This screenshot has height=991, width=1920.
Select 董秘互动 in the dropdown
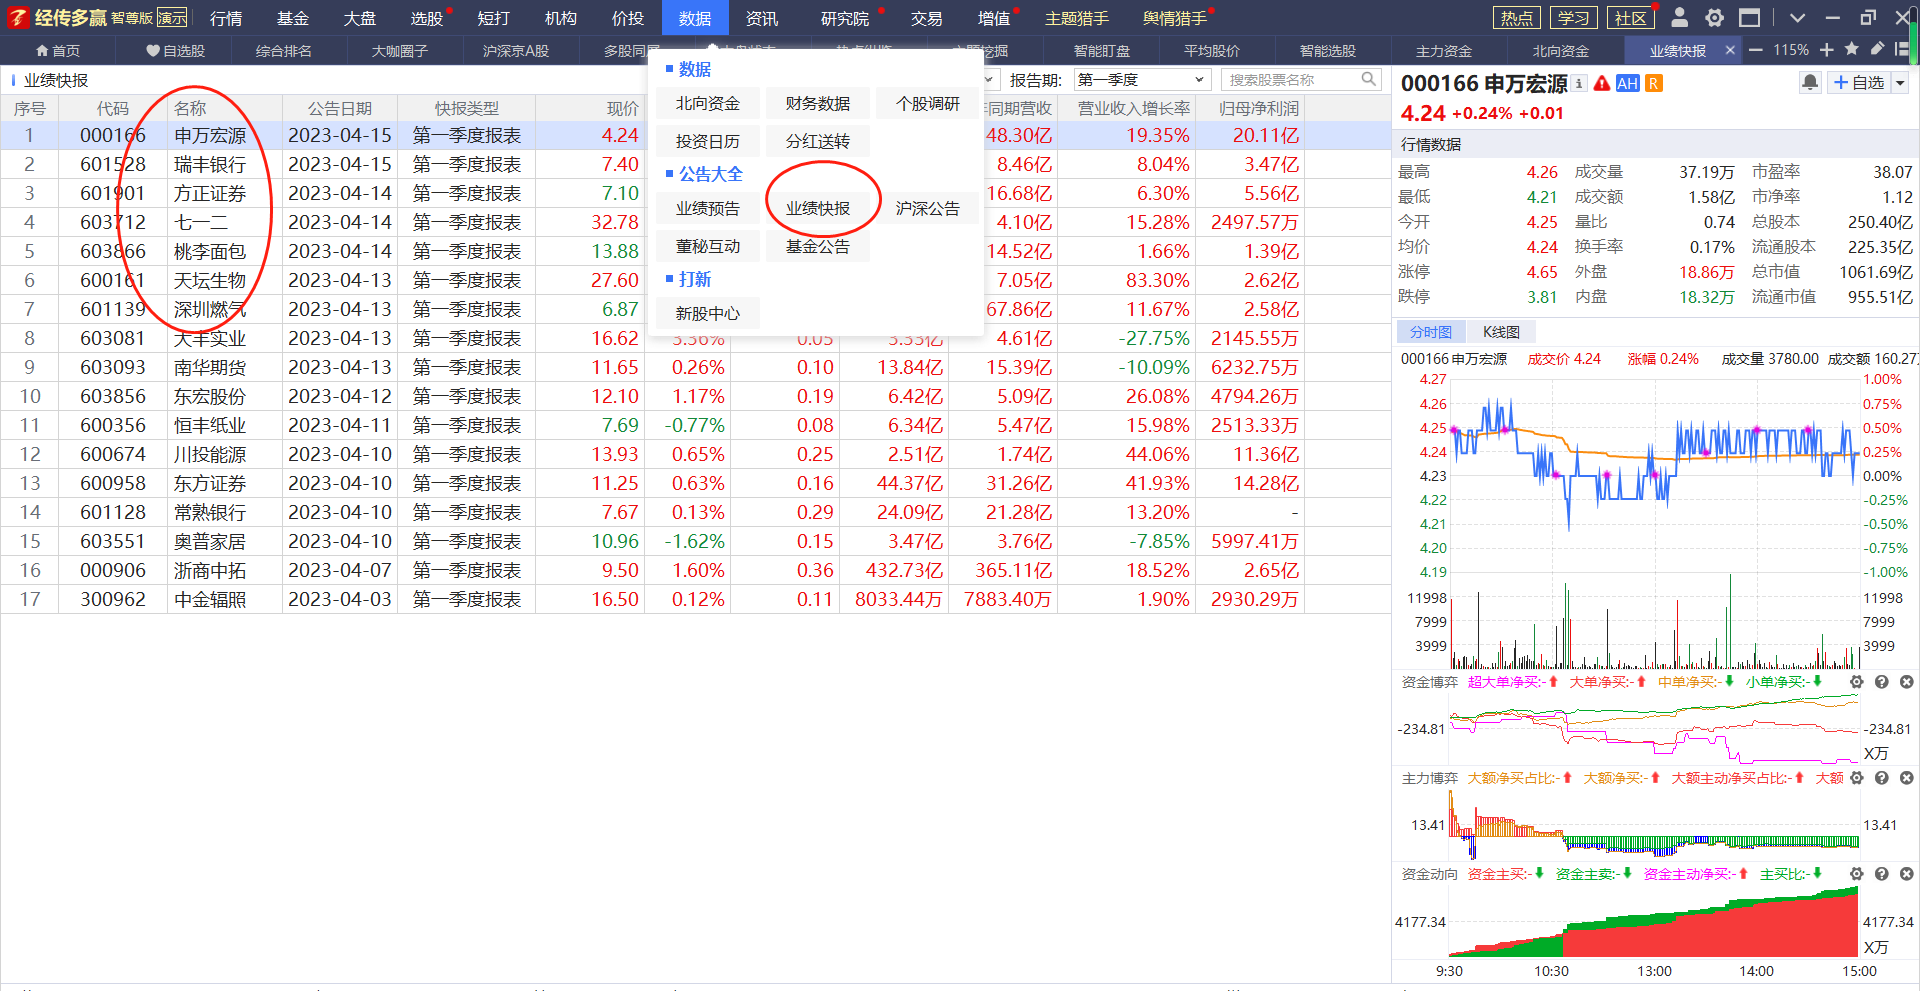pyautogui.click(x=708, y=246)
